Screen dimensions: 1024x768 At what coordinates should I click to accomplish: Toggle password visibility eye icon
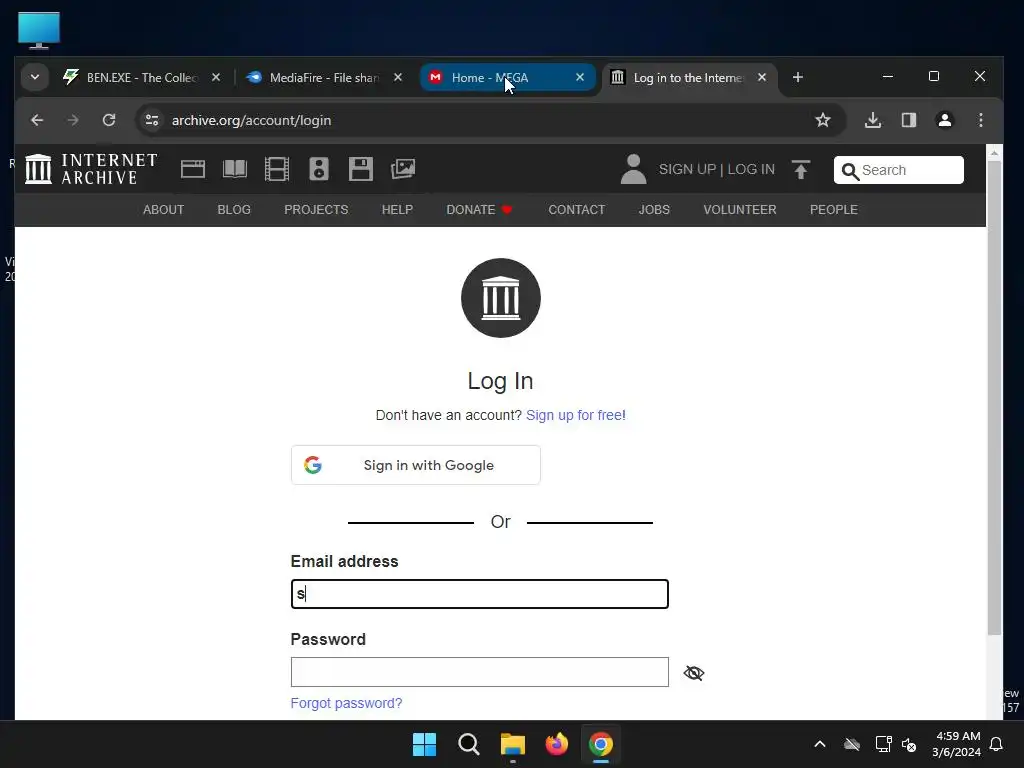(694, 673)
